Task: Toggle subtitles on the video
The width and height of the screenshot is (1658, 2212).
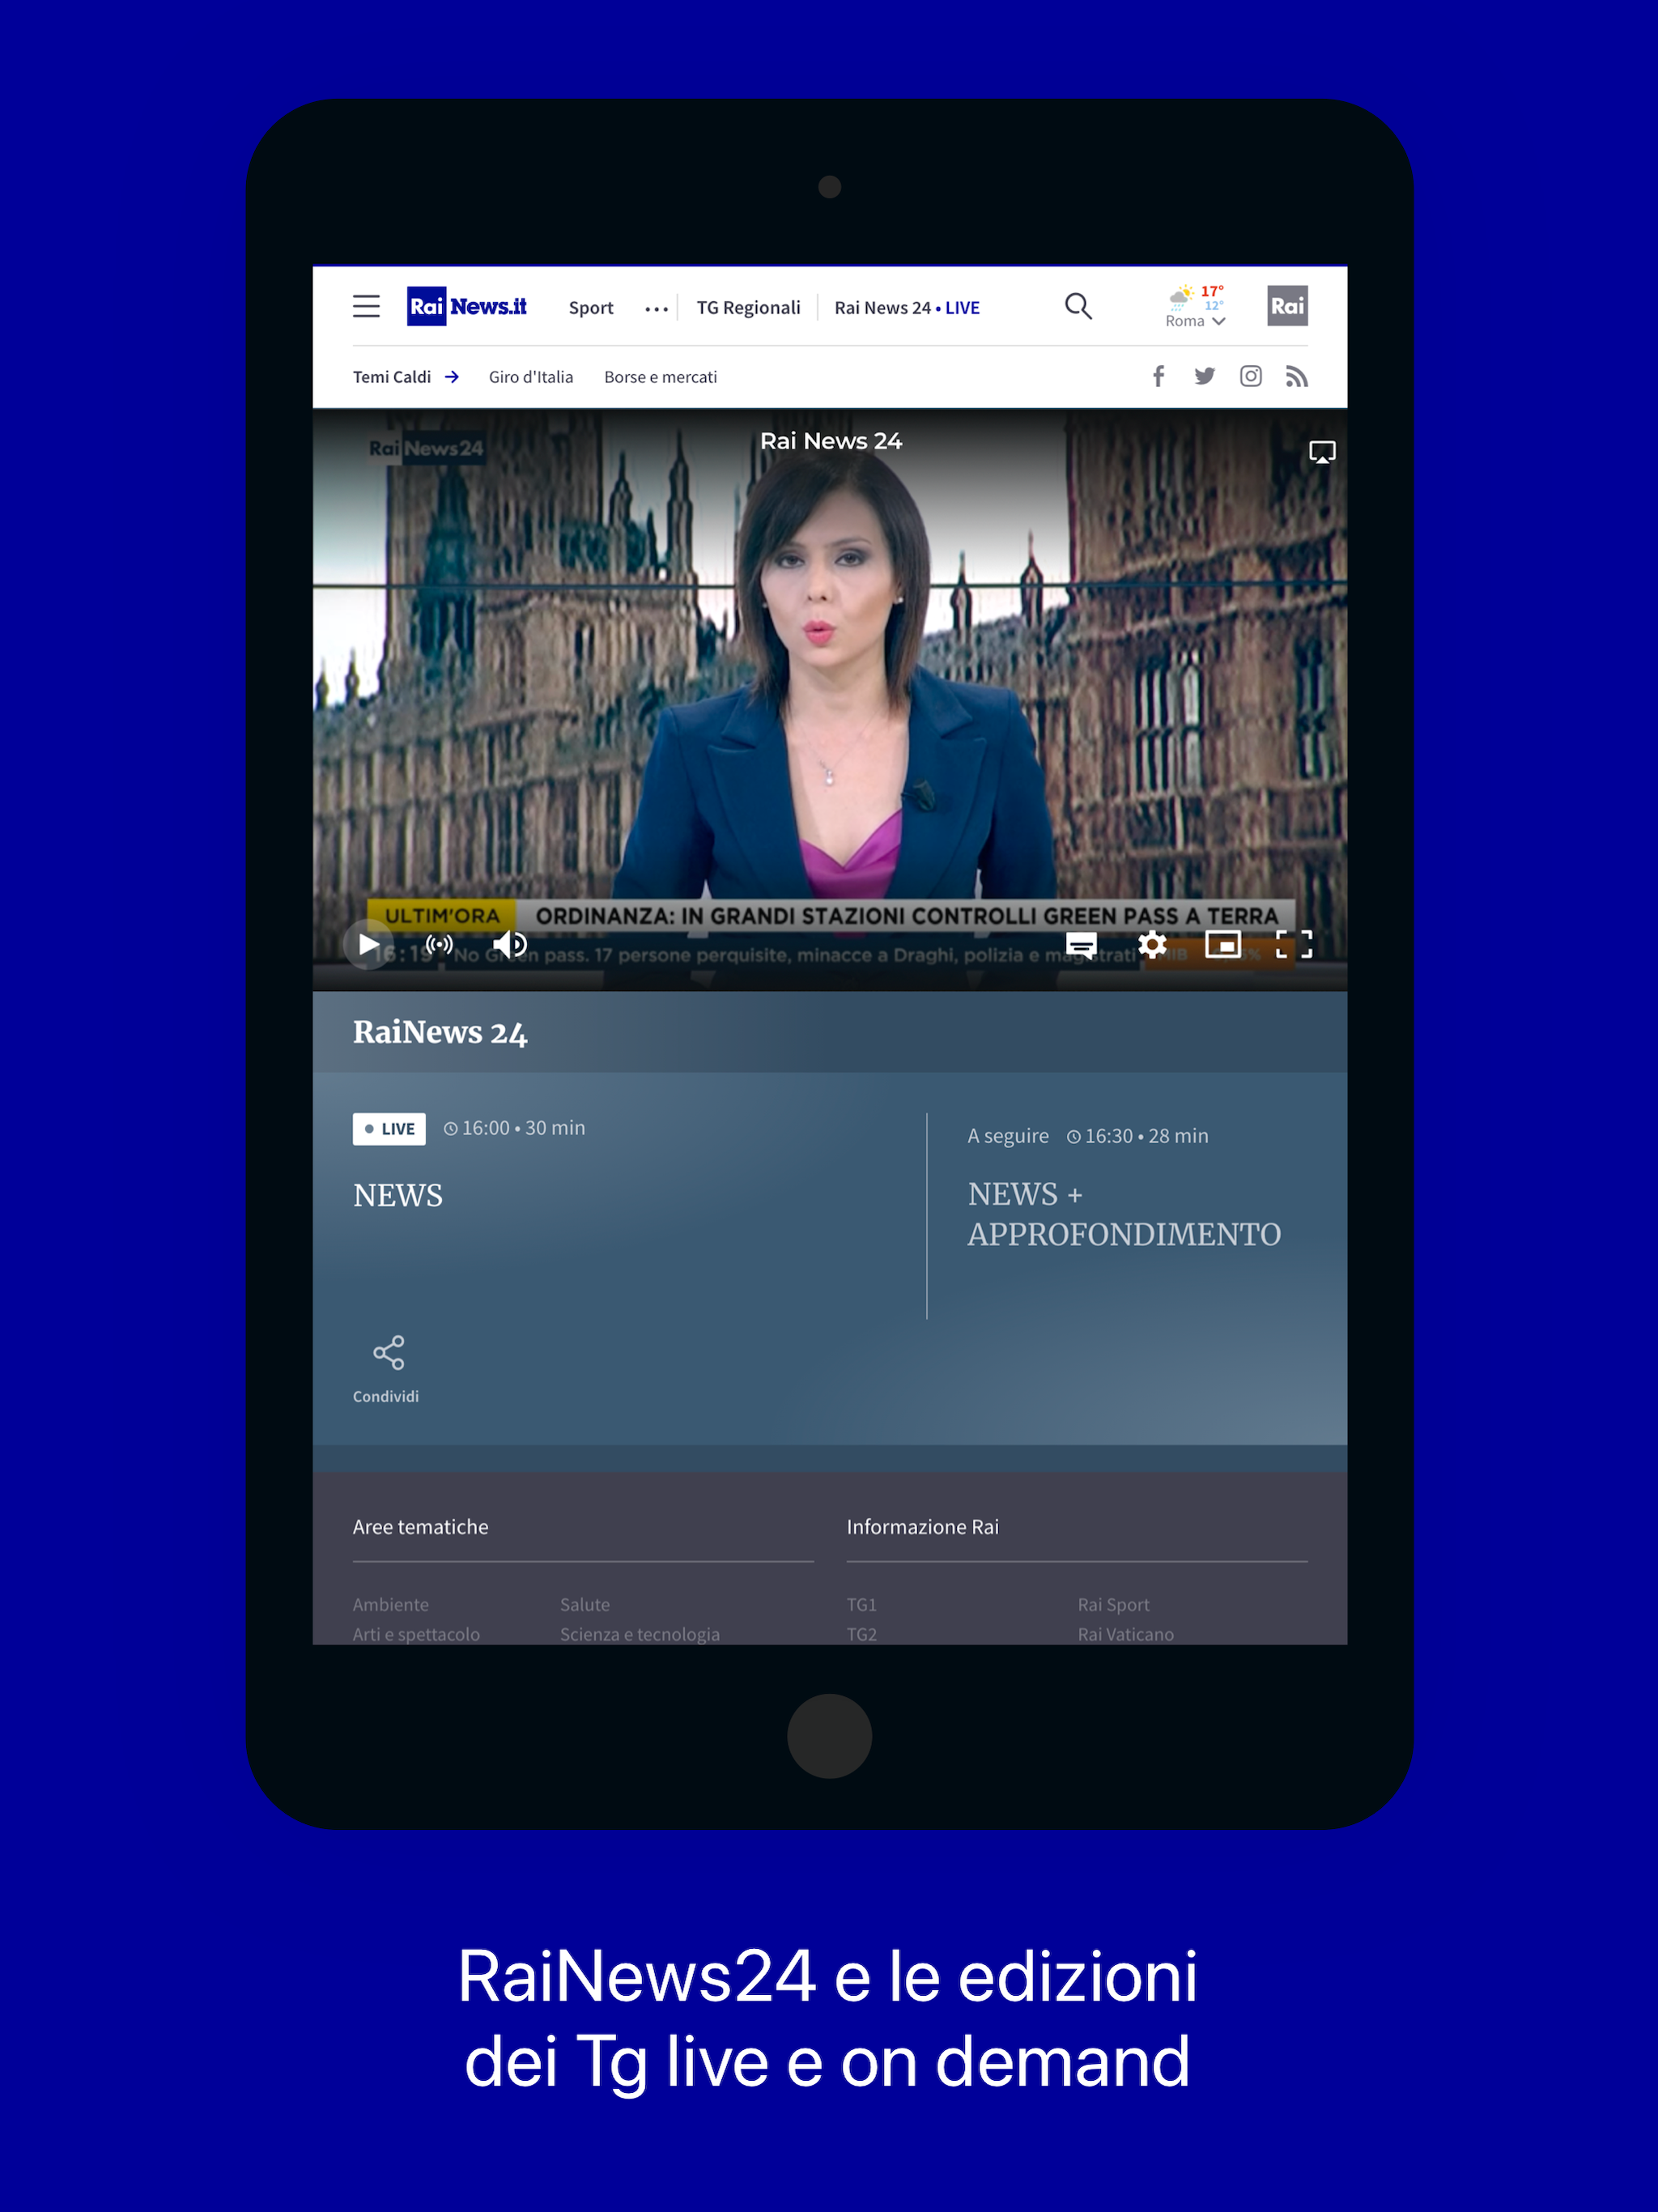Action: tap(1081, 944)
